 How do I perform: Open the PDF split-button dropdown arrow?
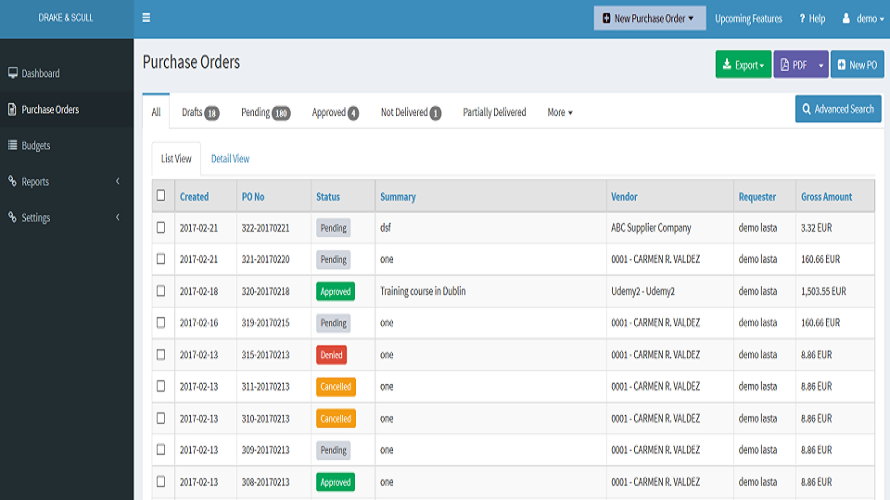(820, 65)
